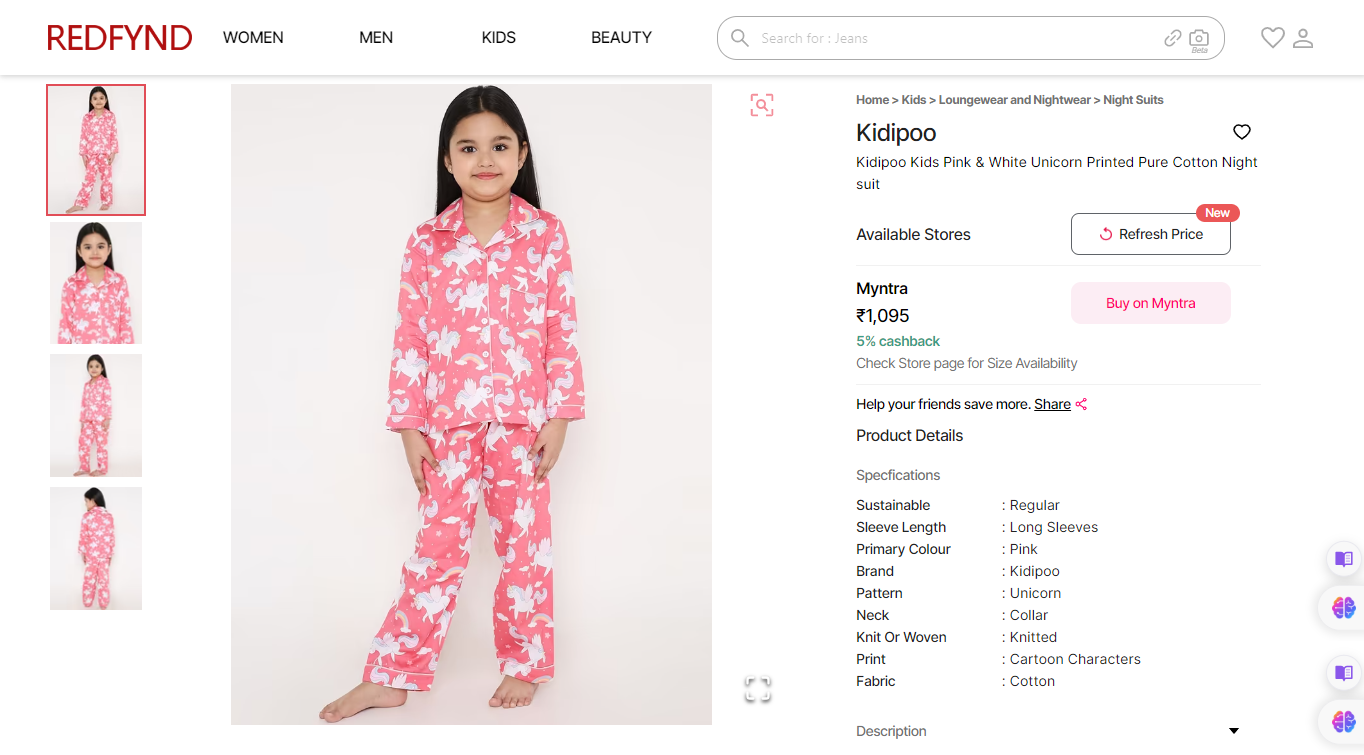Click the REDFYND logo
1364x755 pixels.
(119, 38)
